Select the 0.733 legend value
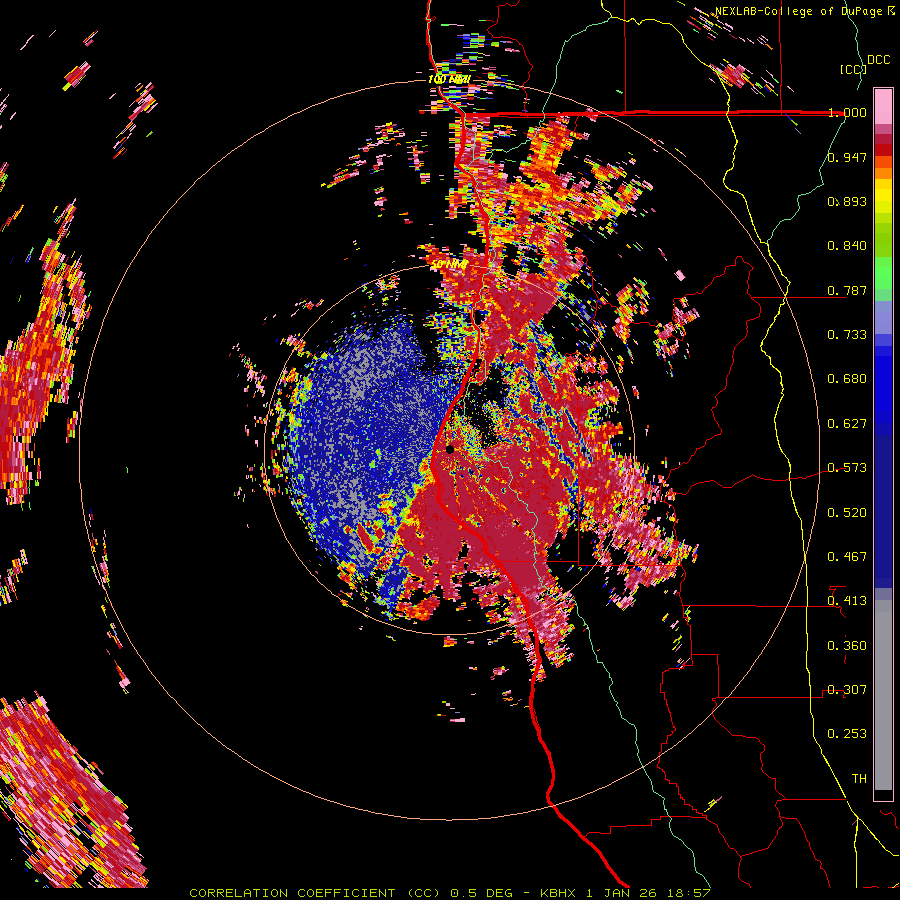 tap(847, 335)
